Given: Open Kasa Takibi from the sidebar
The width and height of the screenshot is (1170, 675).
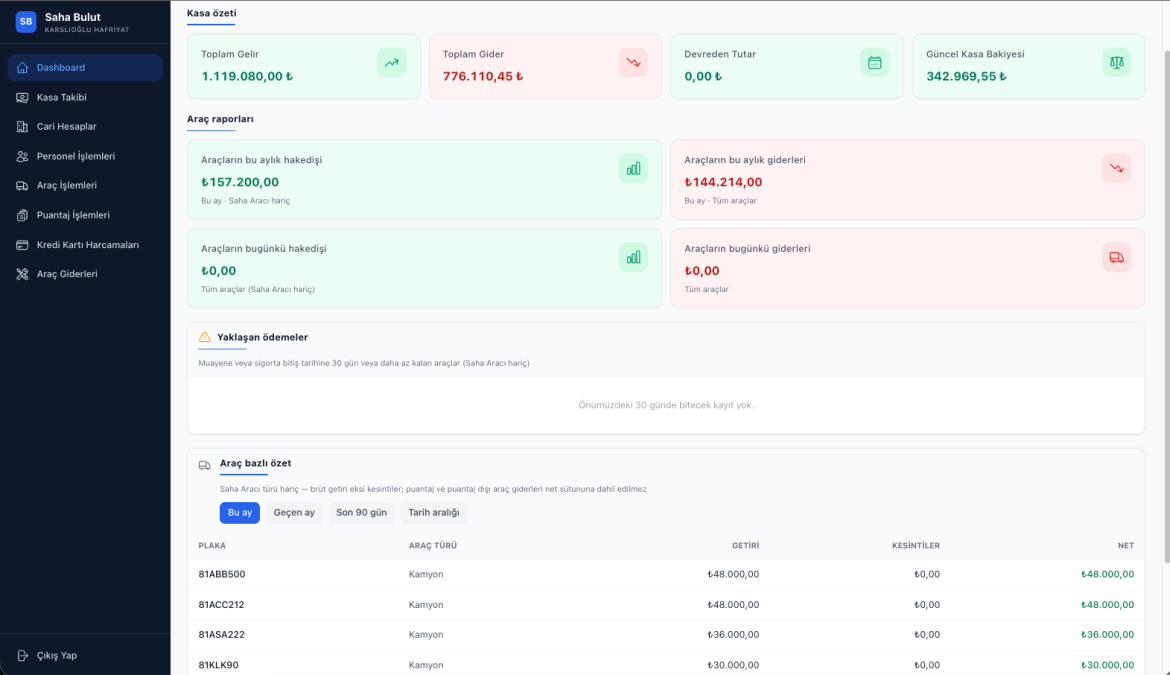Looking at the screenshot, I should pos(61,97).
